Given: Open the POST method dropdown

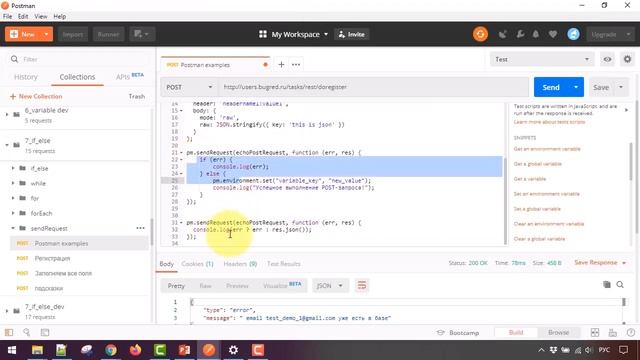Looking at the screenshot, I should click(x=189, y=87).
